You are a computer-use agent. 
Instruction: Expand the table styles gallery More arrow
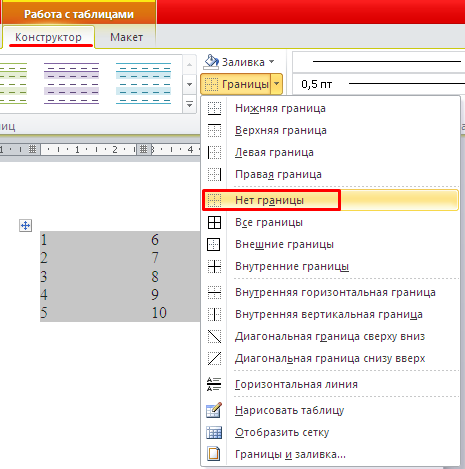coord(189,105)
